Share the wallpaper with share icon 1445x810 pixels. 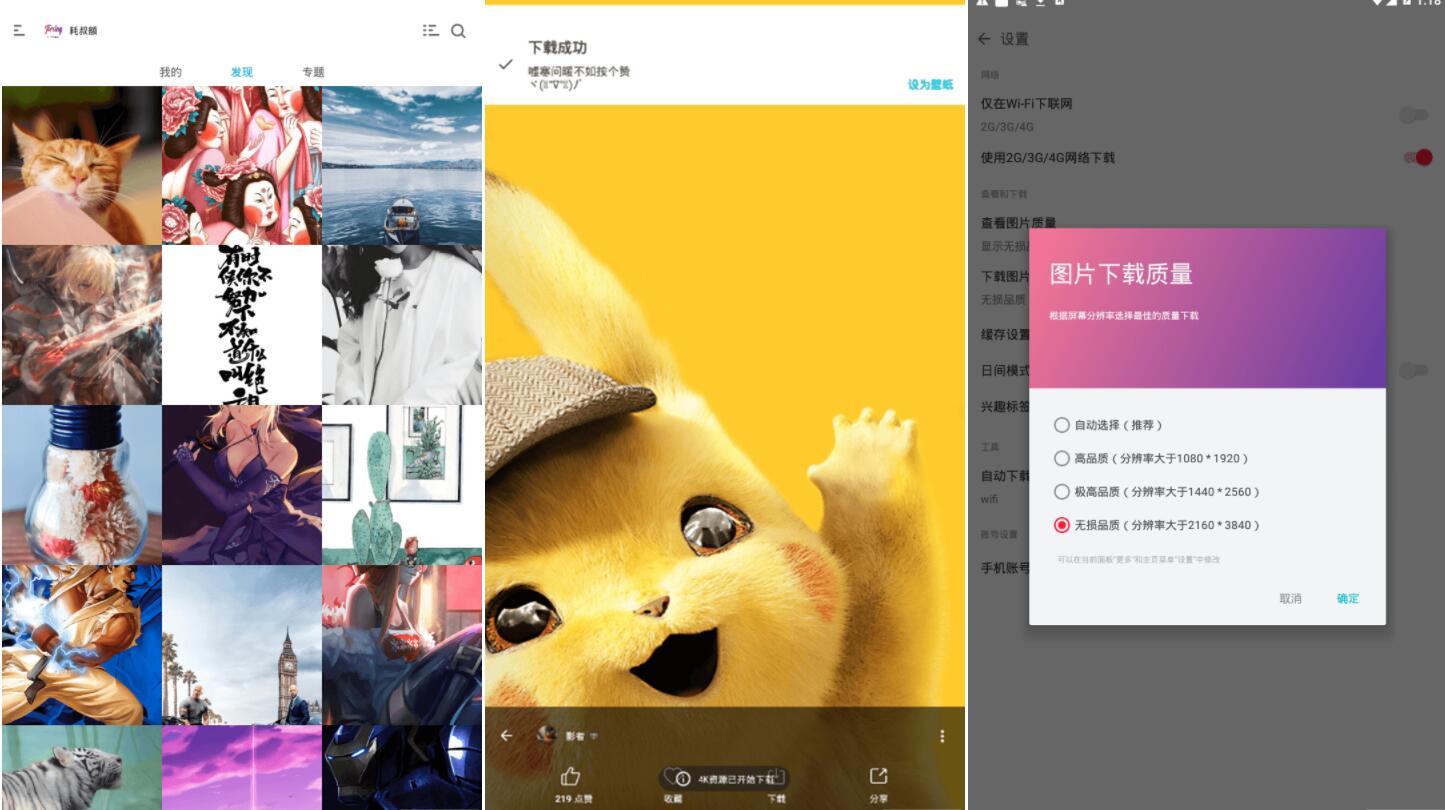(x=878, y=776)
